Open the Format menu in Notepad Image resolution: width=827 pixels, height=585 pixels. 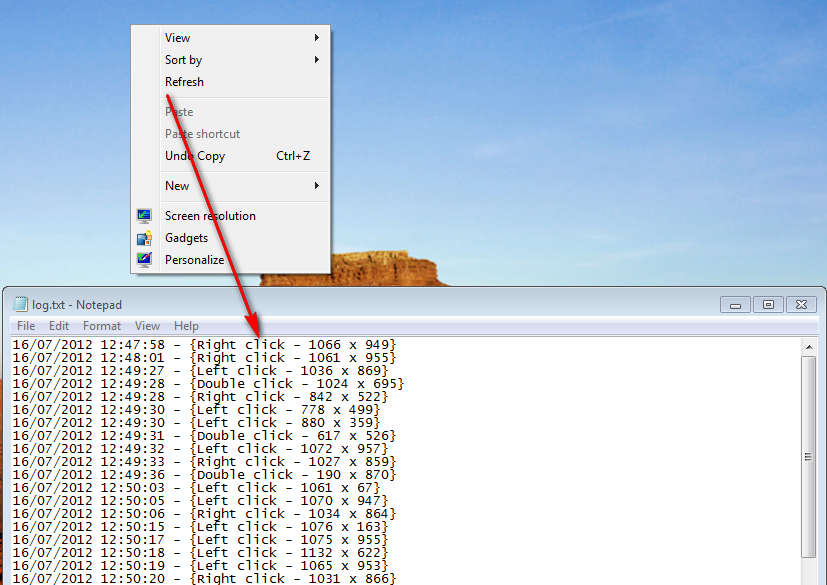click(x=101, y=325)
